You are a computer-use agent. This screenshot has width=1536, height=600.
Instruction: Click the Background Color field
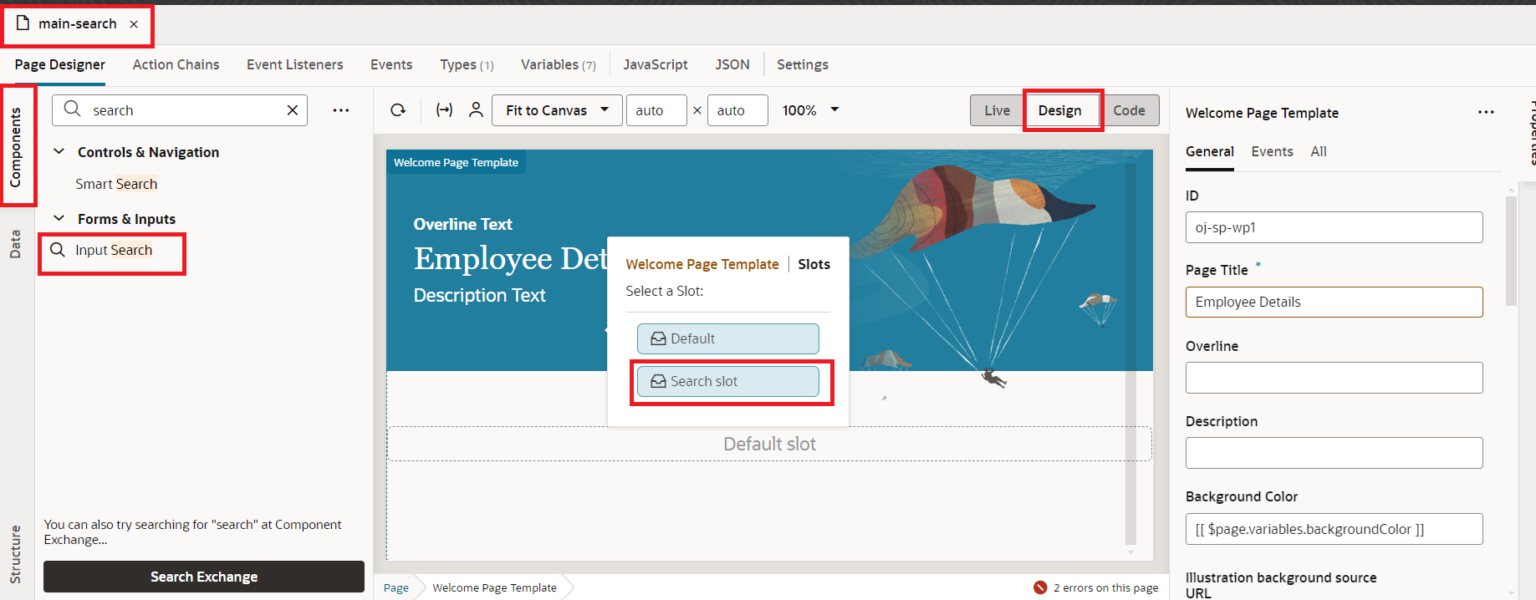point(1334,528)
